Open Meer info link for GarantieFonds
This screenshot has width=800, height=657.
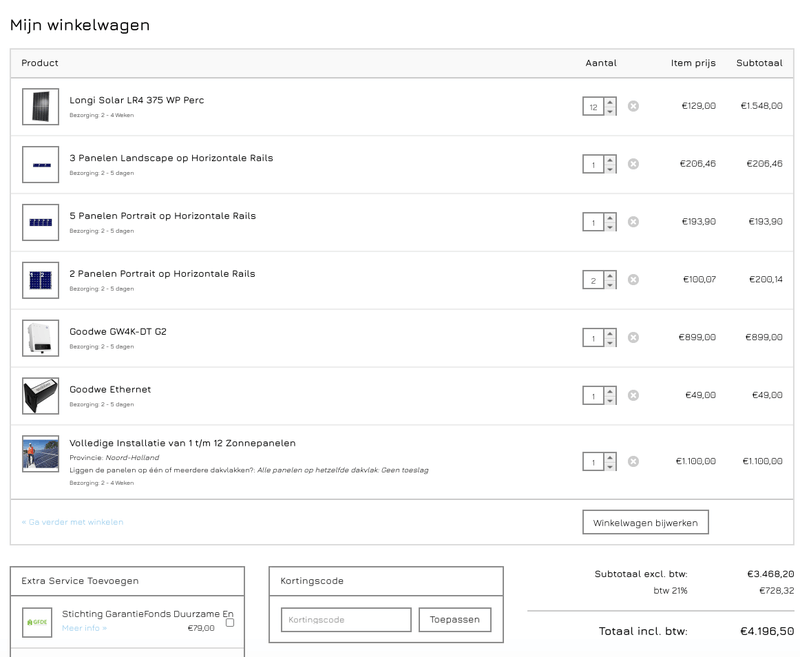point(84,629)
